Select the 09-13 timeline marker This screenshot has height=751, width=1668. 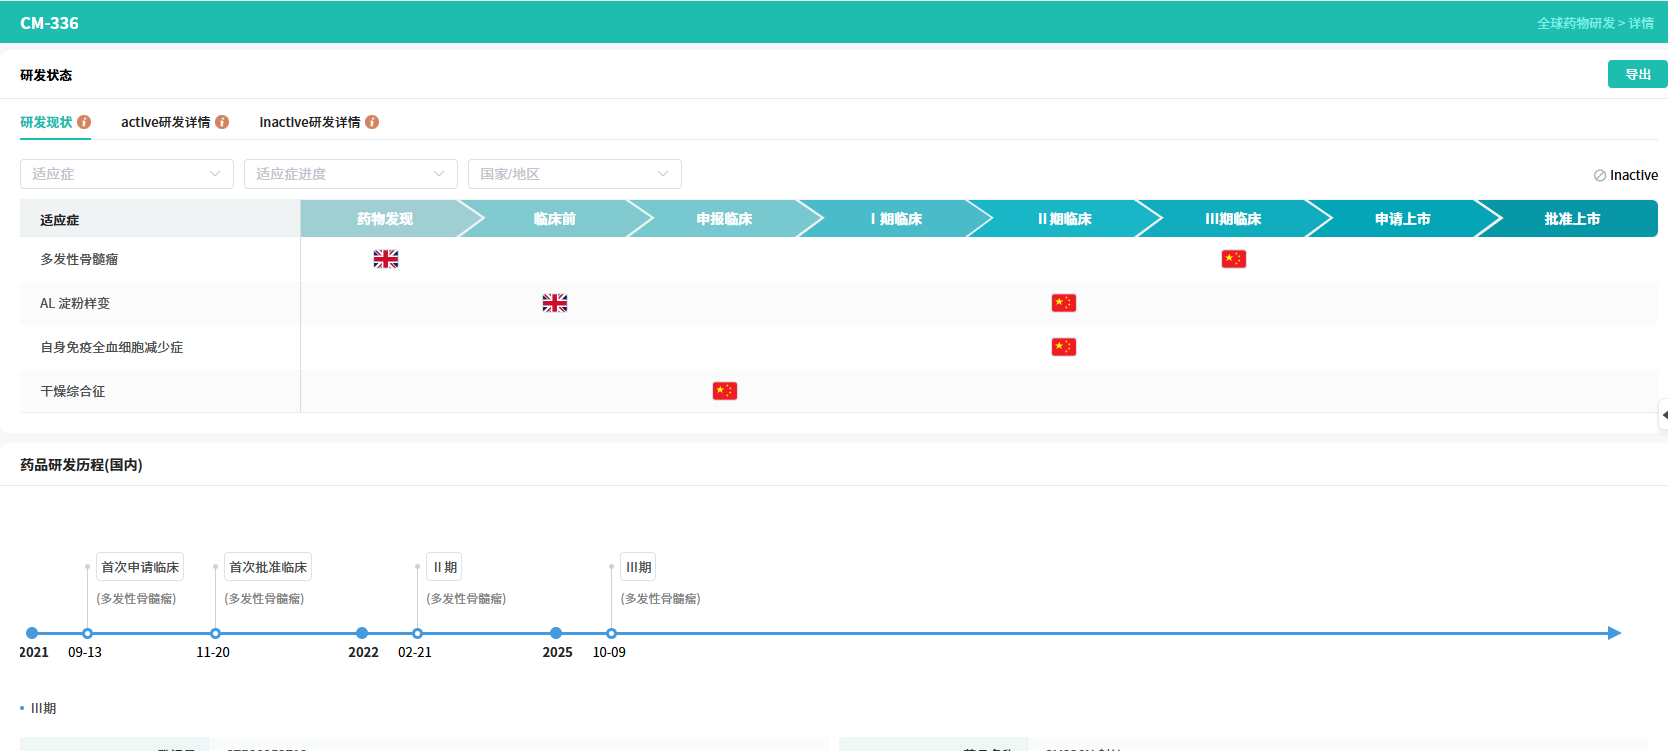[87, 633]
